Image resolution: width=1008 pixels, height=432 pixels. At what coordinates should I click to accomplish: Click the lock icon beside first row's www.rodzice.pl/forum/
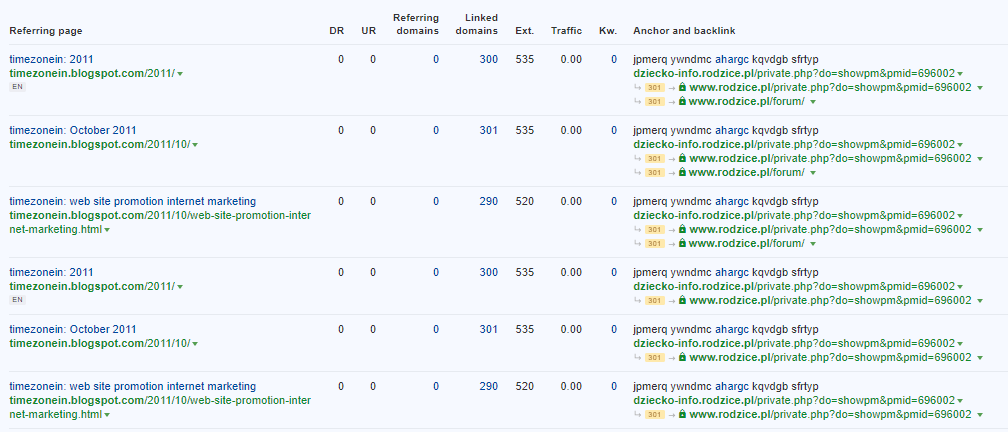point(683,101)
